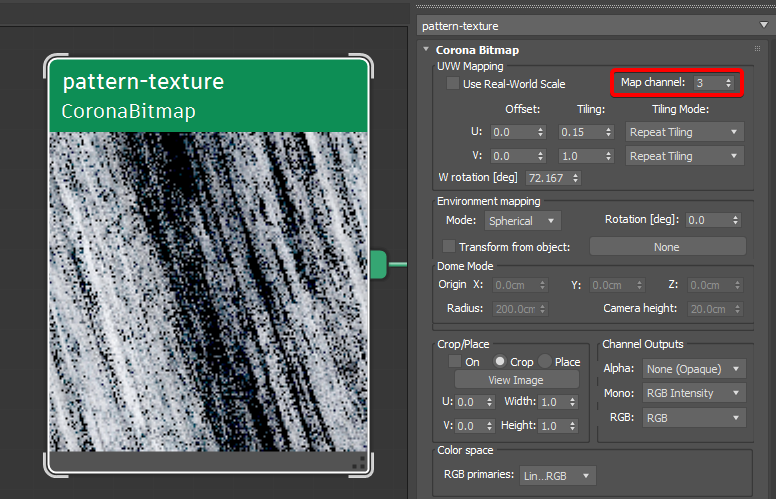Collapse the Corona Bitmap rollout triangle
This screenshot has width=776, height=499.
coord(426,49)
